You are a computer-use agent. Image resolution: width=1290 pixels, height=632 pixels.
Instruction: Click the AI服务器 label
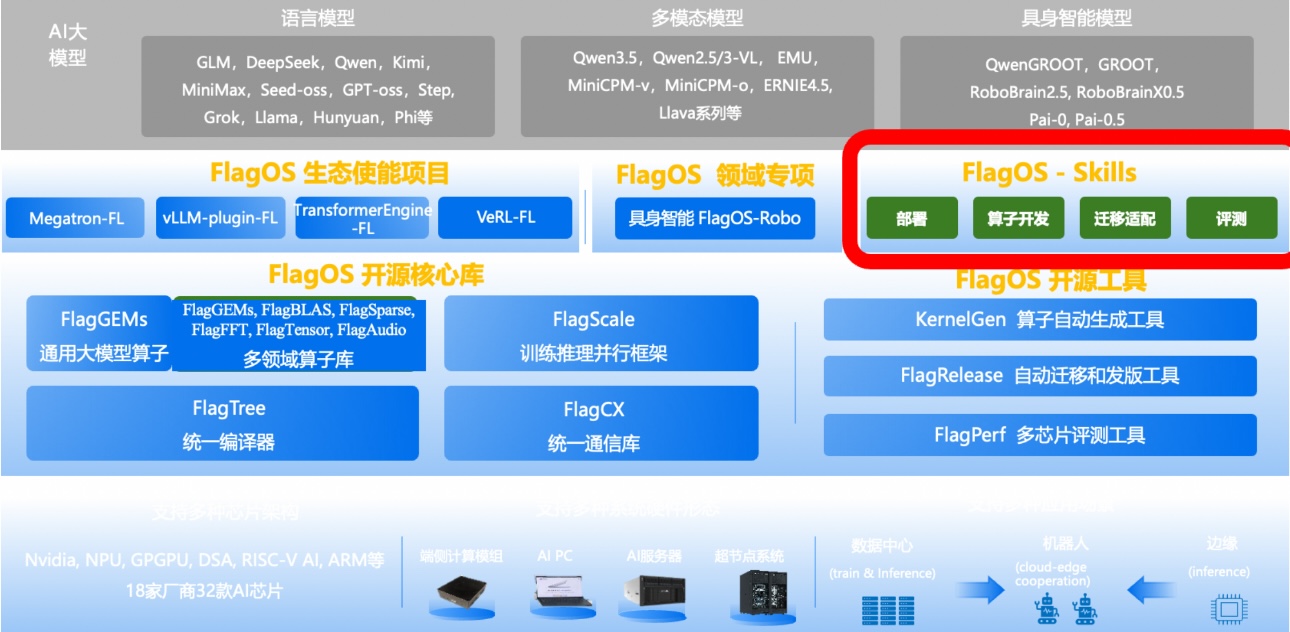tap(654, 556)
